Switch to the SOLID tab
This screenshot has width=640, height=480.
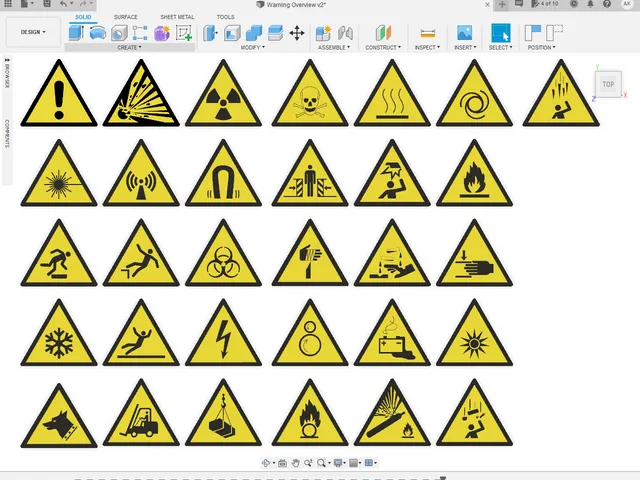[x=83, y=17]
